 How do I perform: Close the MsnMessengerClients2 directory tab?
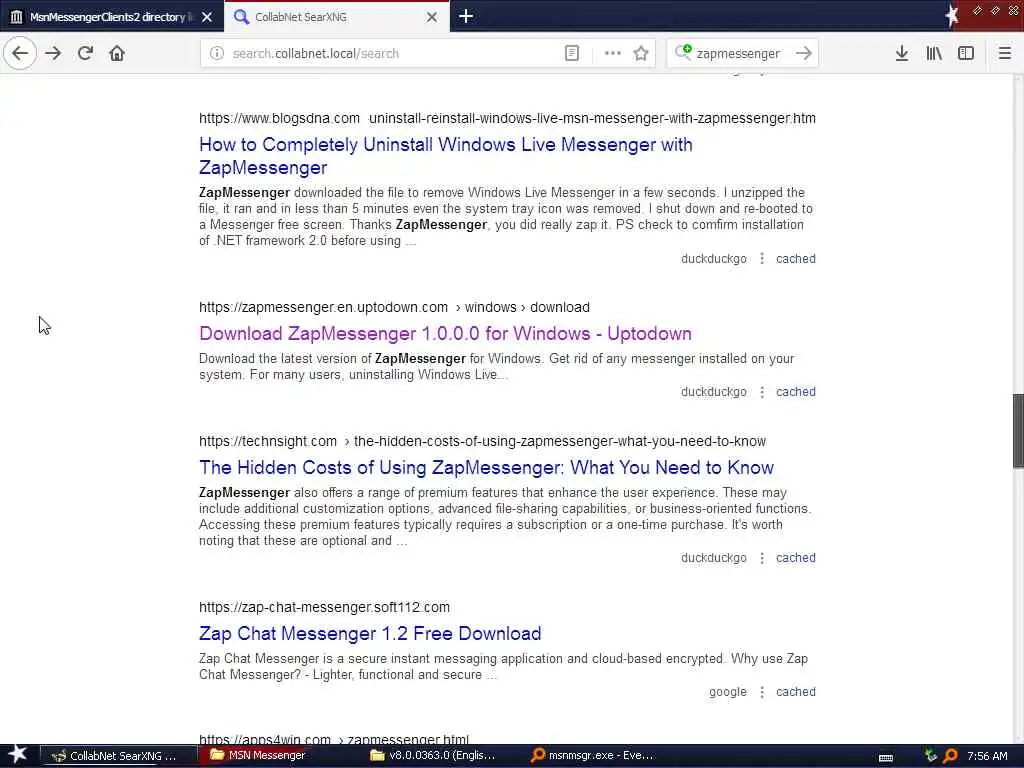click(207, 17)
